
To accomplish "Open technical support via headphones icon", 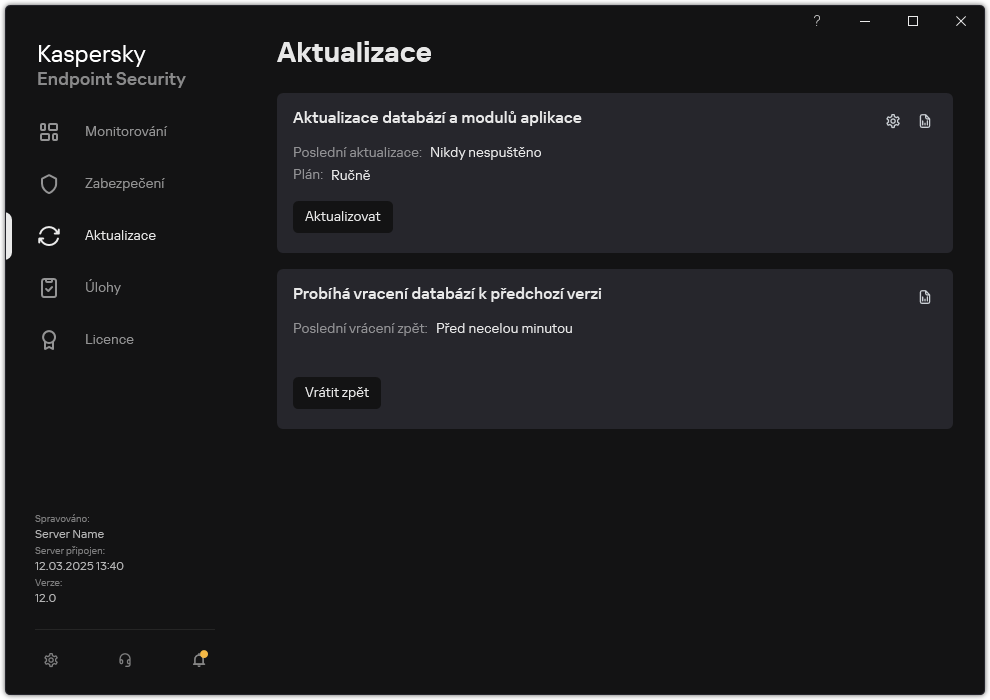I will click(124, 660).
